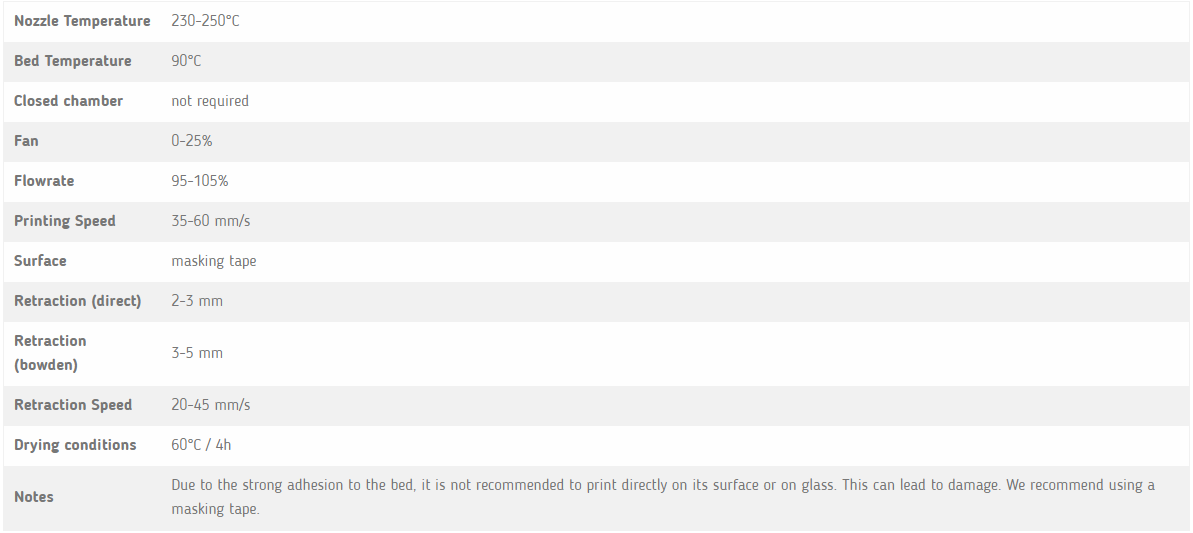The height and width of the screenshot is (533, 1193).
Task: Click the Flowrate label
Action: [44, 181]
